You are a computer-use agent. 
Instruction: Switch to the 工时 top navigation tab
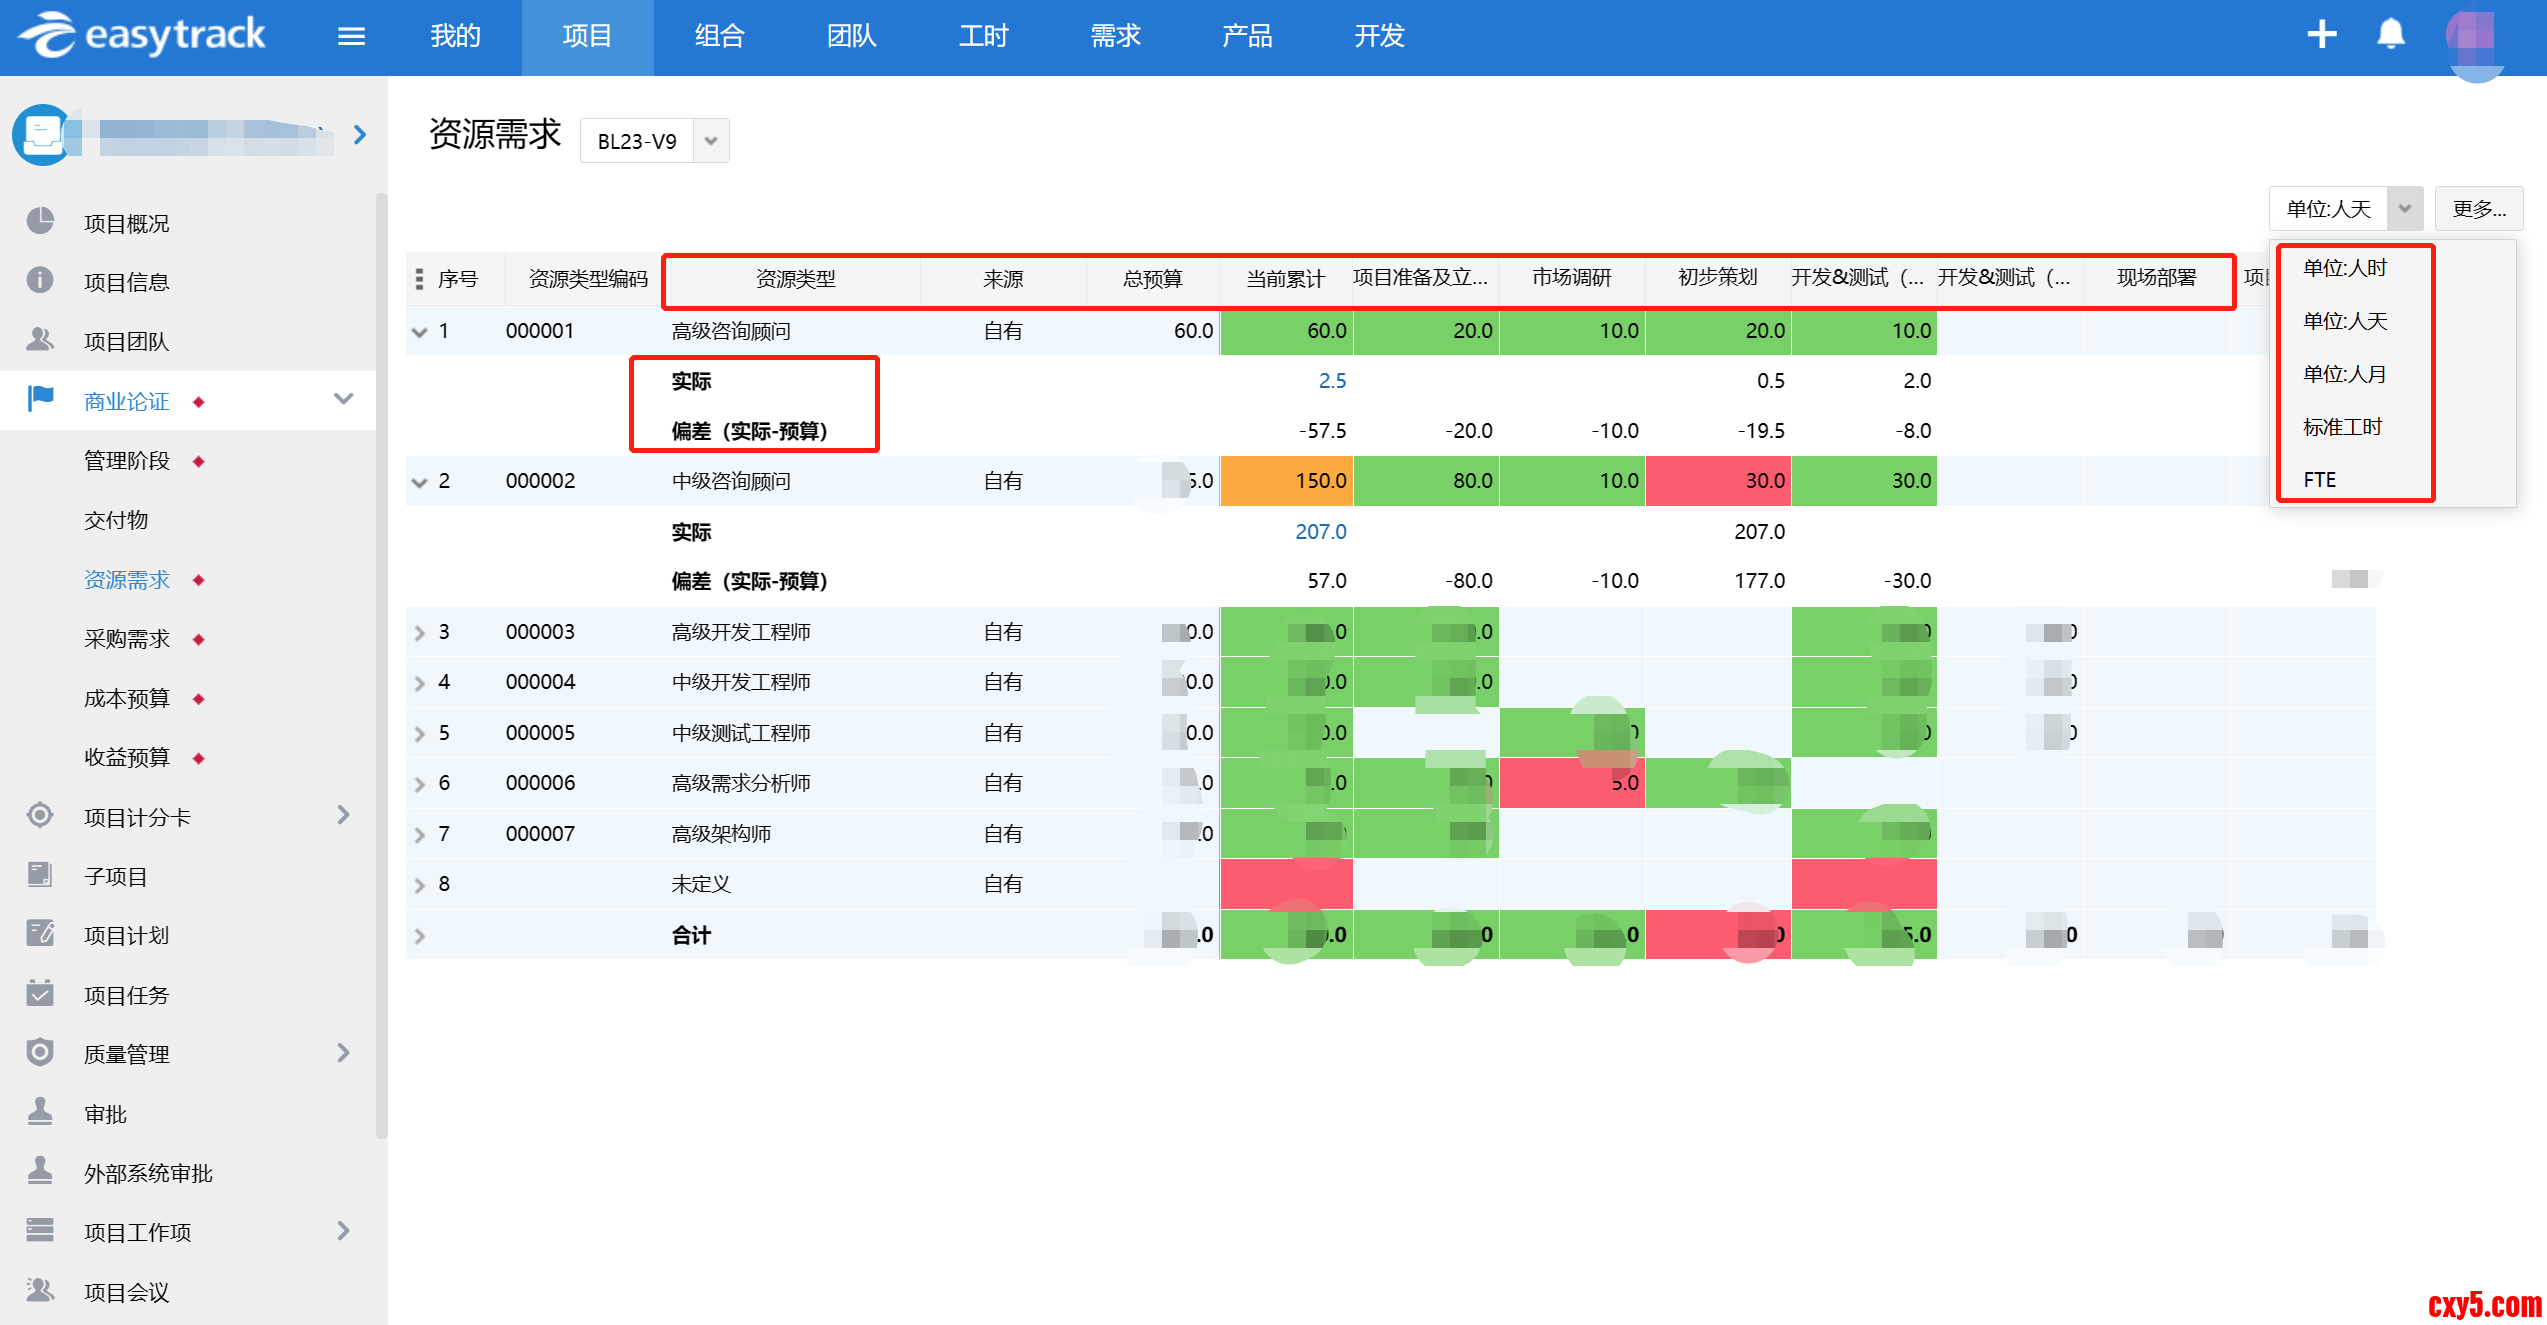pos(983,37)
